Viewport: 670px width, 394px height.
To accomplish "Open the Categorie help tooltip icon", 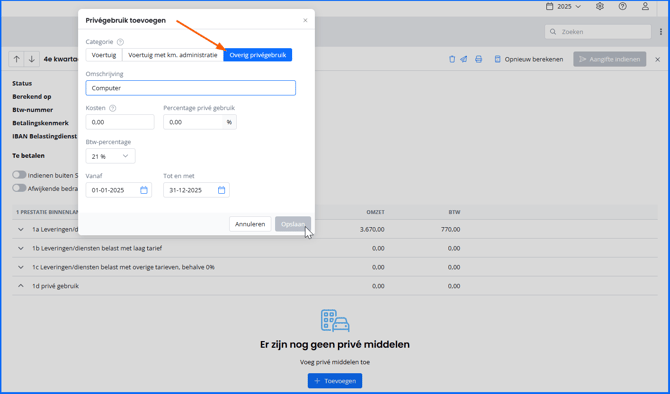I will tap(120, 42).
